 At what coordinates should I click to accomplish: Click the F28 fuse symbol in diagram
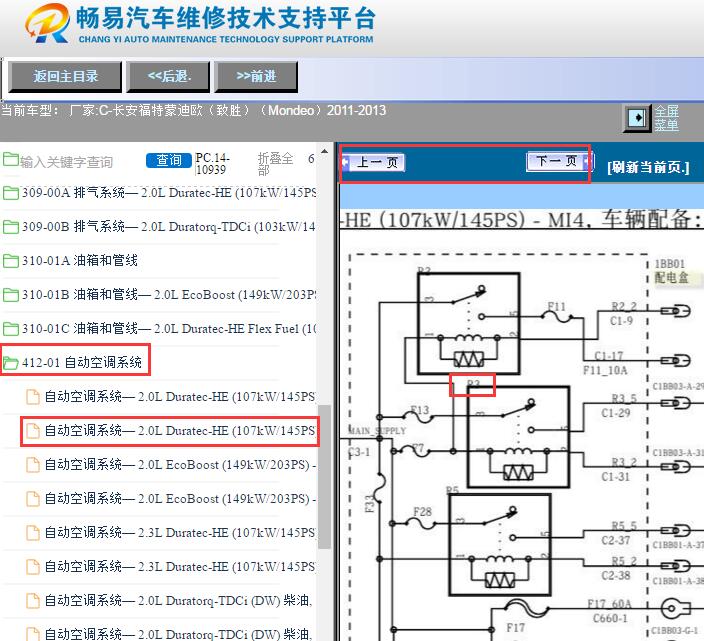[421, 523]
